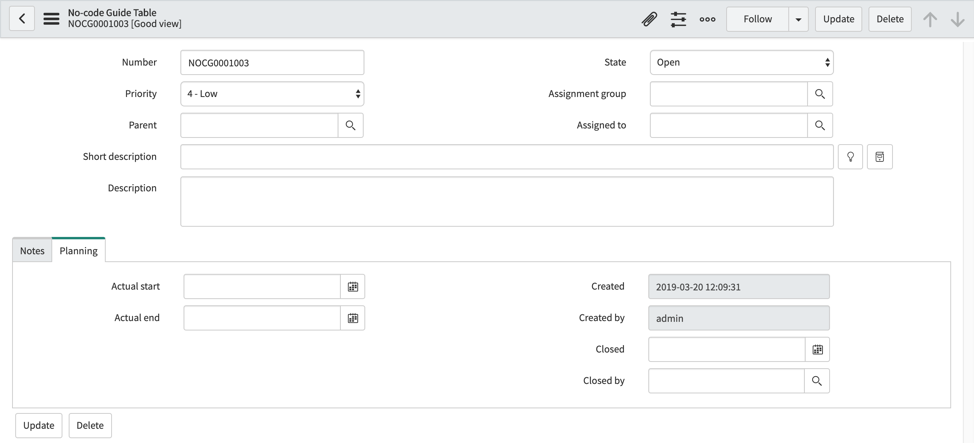Image resolution: width=974 pixels, height=443 pixels.
Task: Open the Priority dropdown
Action: 272,94
